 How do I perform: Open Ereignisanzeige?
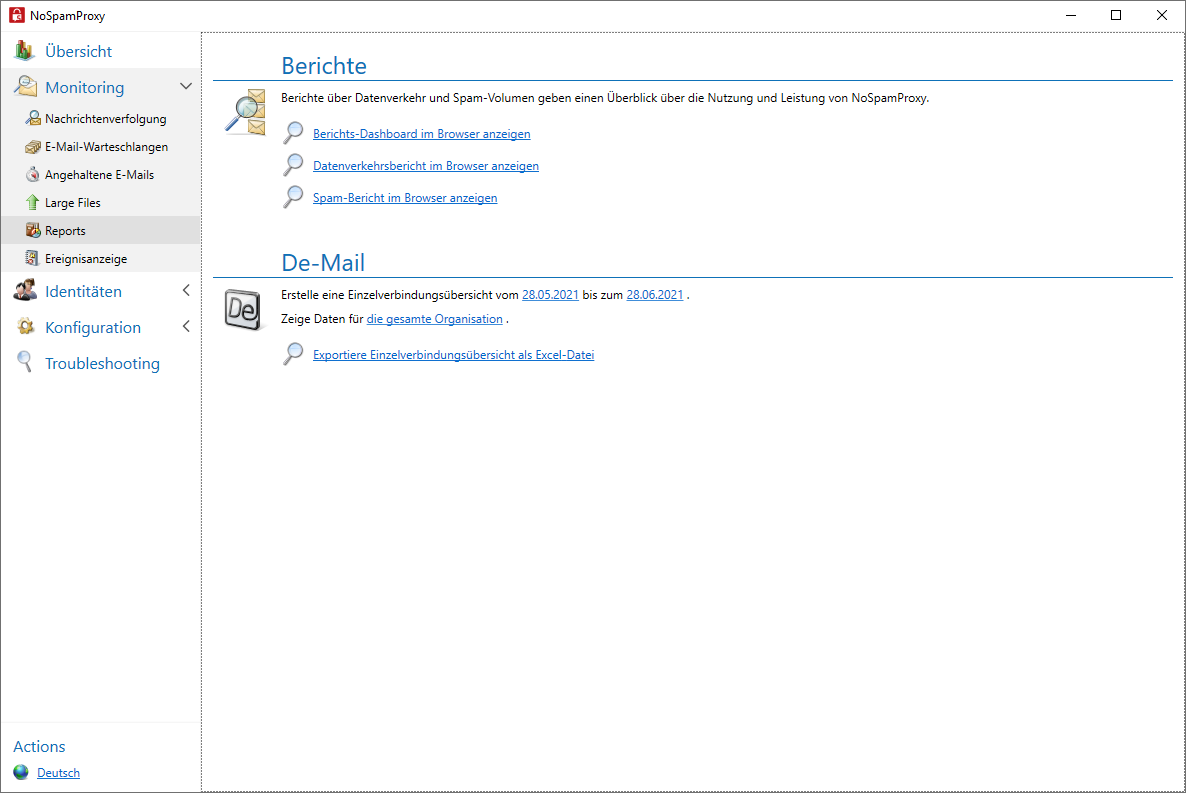click(86, 259)
